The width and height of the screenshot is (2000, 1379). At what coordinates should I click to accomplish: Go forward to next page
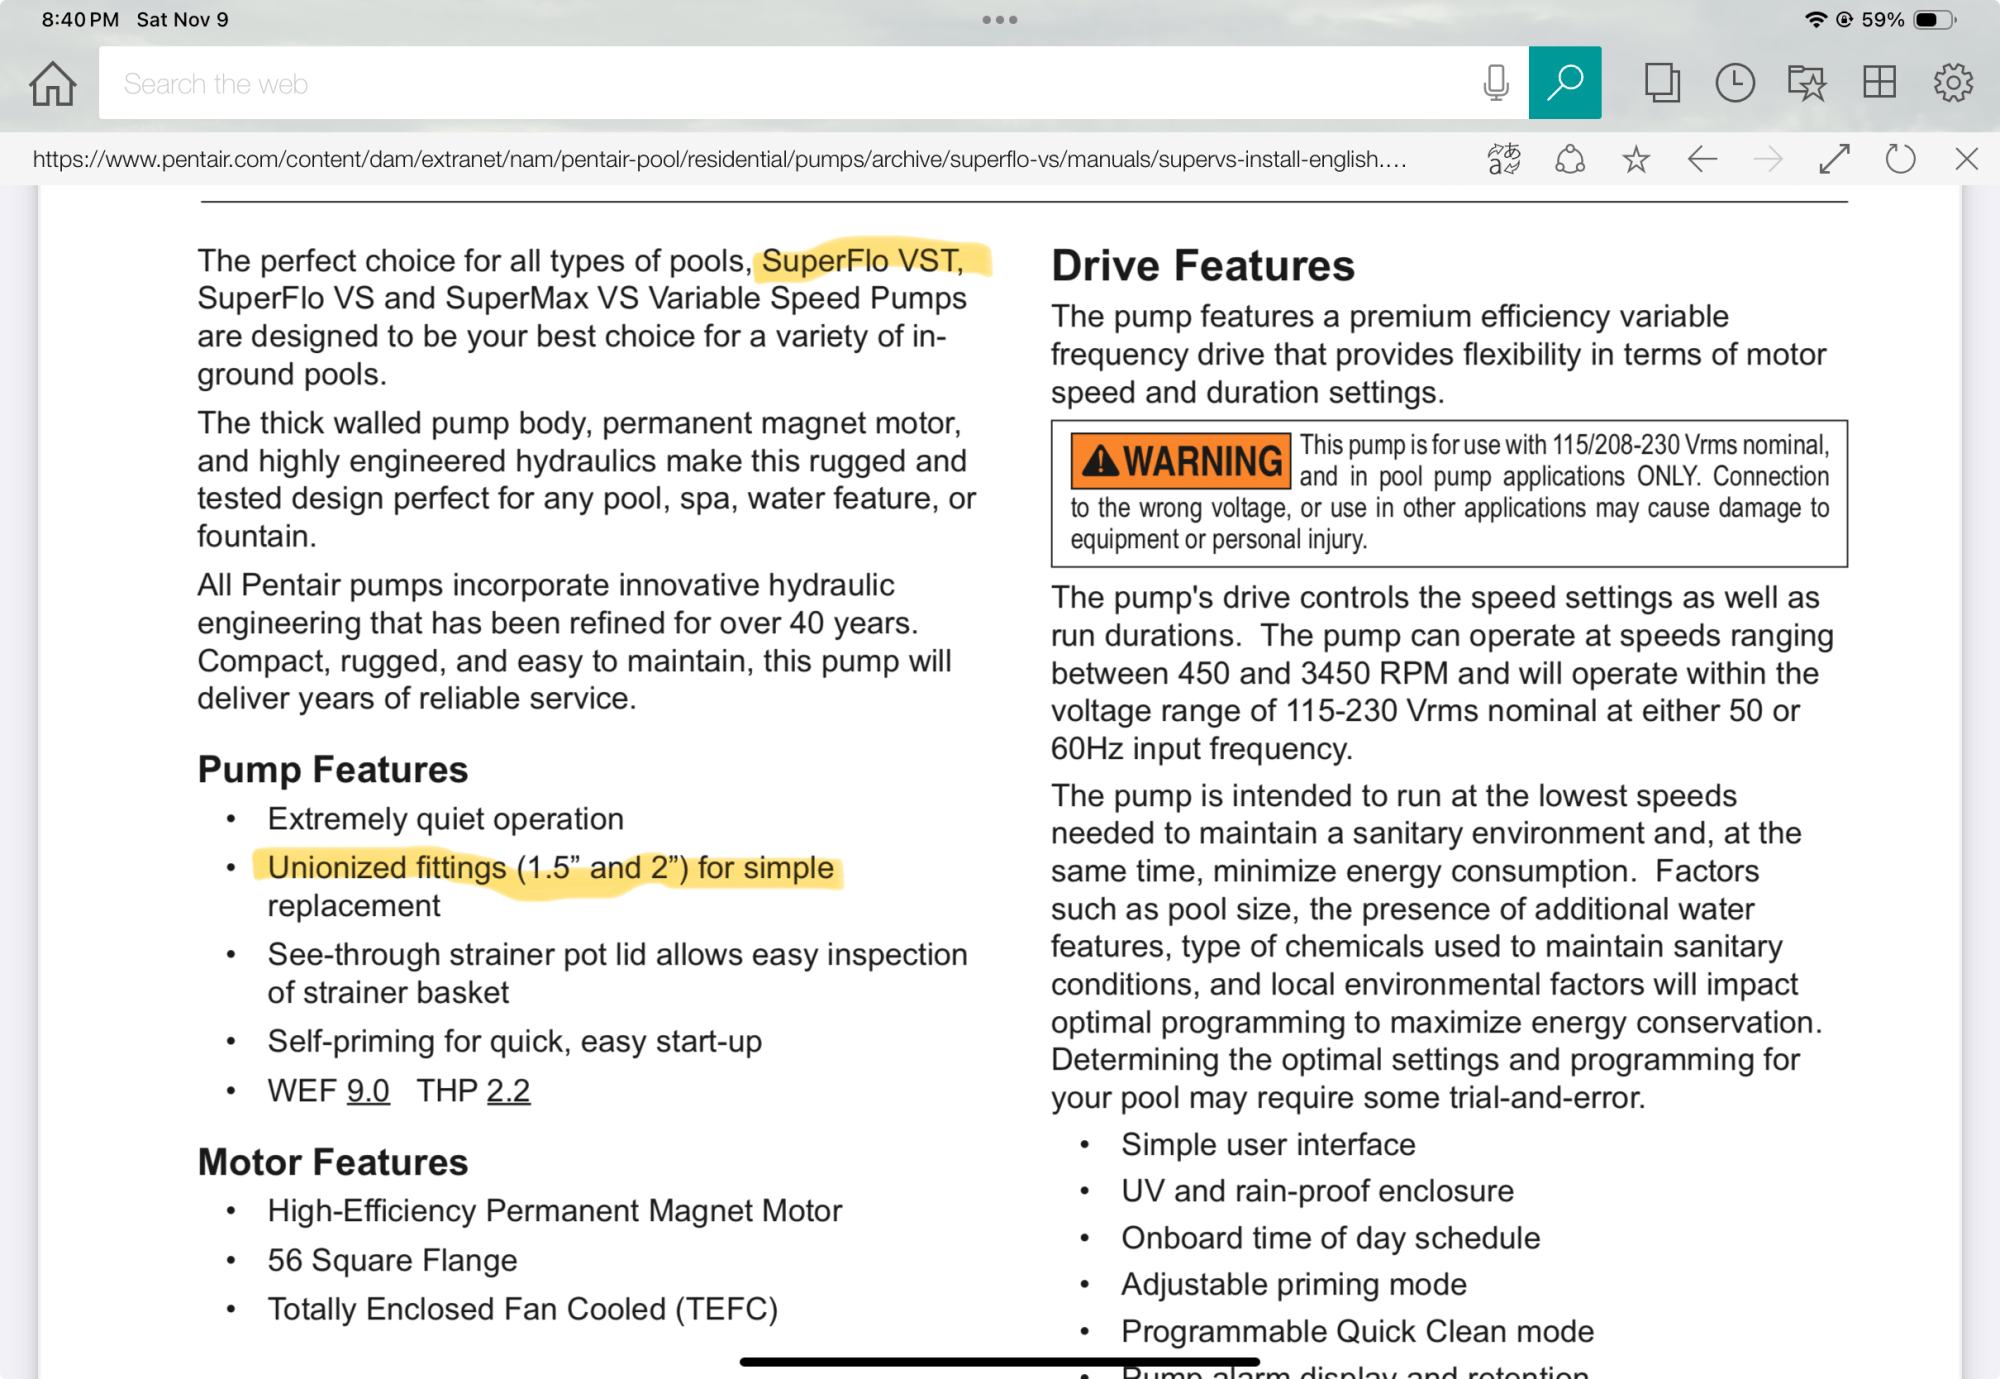point(1768,159)
